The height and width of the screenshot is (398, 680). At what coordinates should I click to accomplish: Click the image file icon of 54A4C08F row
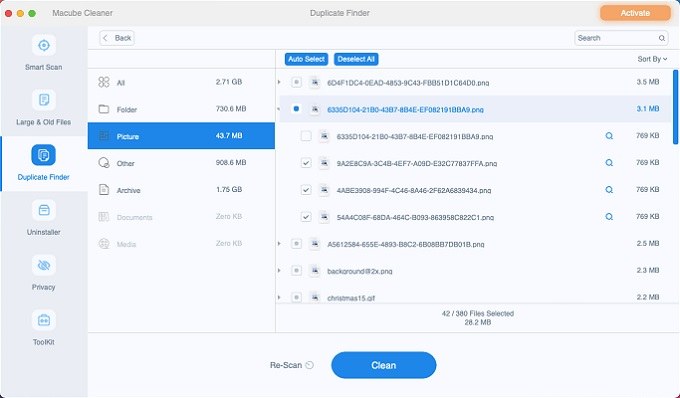tap(324, 217)
